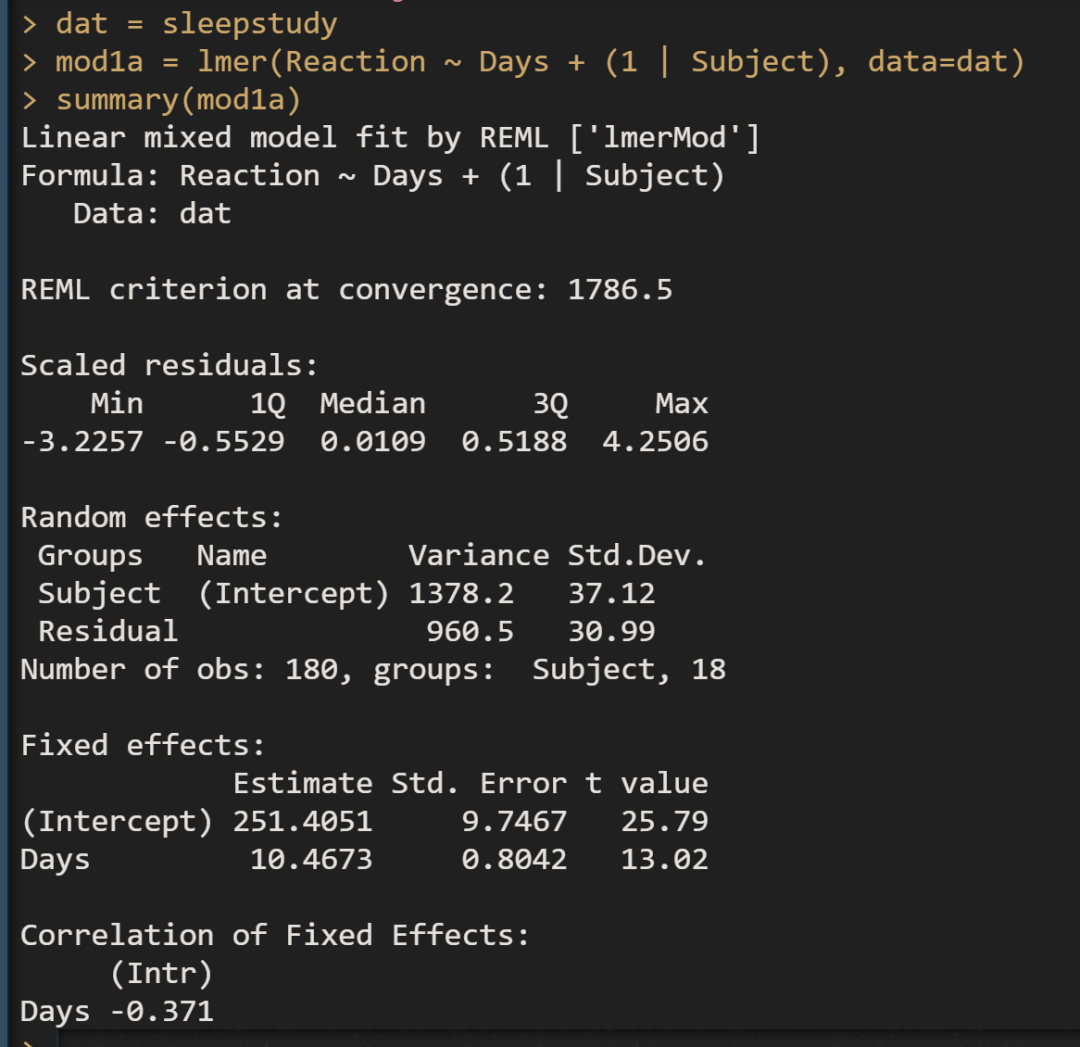Click the 'dat = sleepstudy' command line
1080x1047 pixels.
[196, 23]
